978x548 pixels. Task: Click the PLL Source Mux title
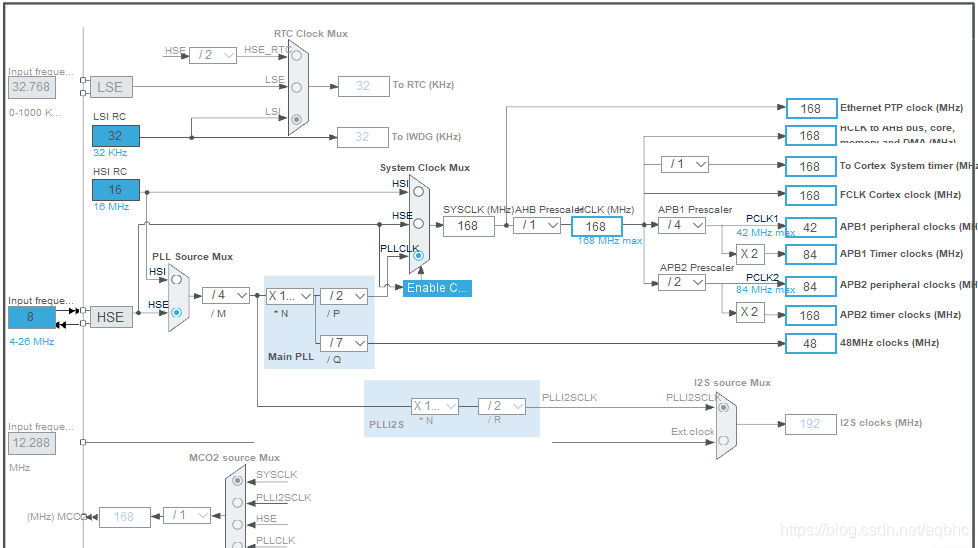pos(192,257)
